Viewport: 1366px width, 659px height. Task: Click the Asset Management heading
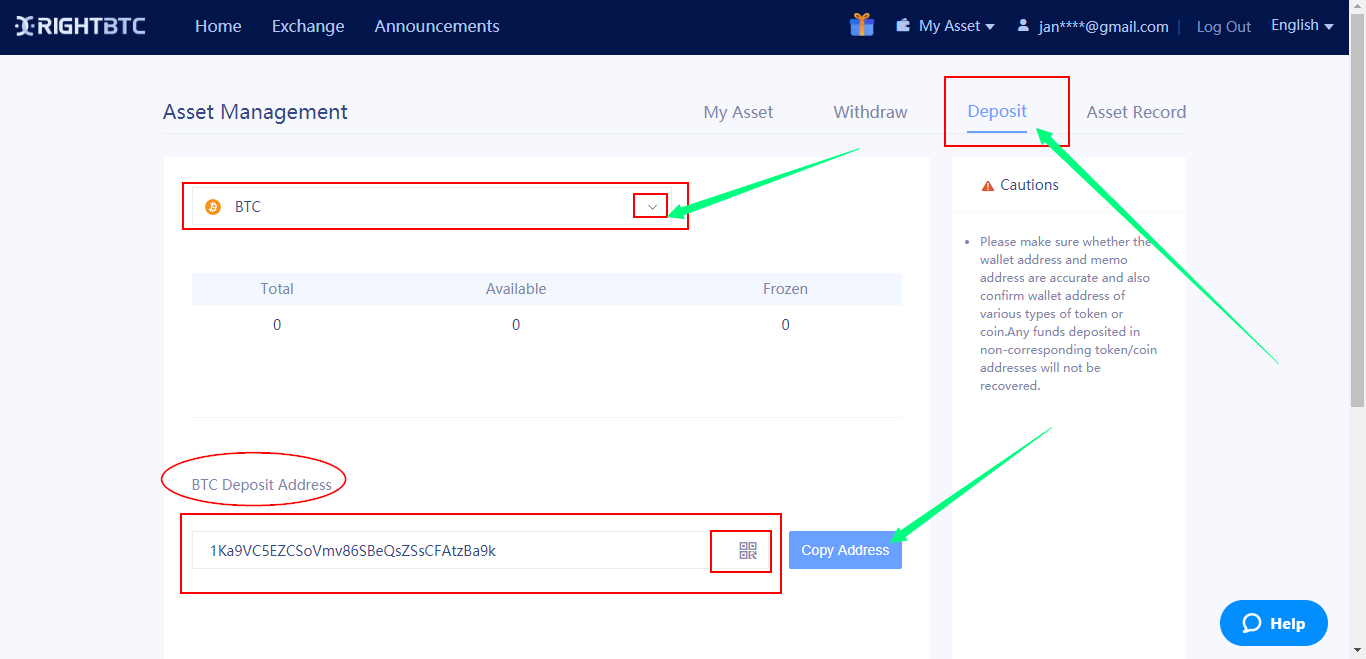[255, 112]
